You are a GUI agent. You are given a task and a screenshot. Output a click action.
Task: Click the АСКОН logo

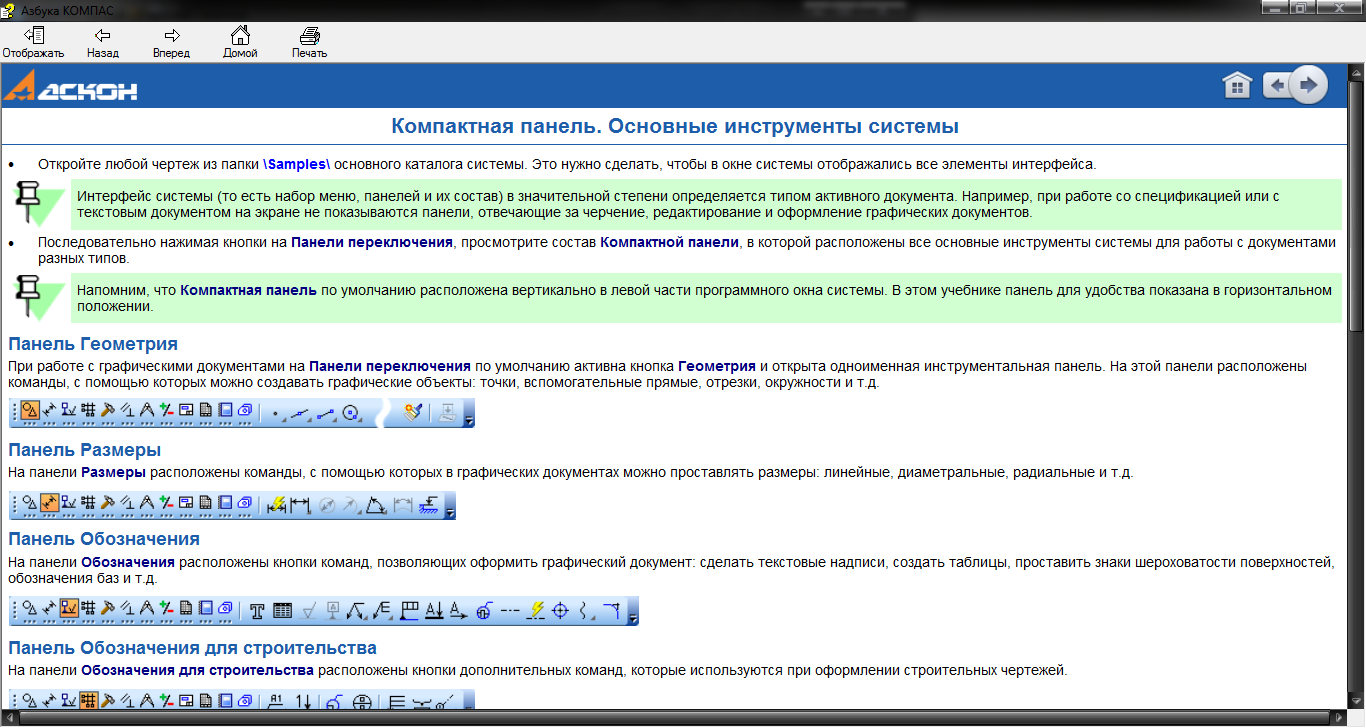coord(71,87)
